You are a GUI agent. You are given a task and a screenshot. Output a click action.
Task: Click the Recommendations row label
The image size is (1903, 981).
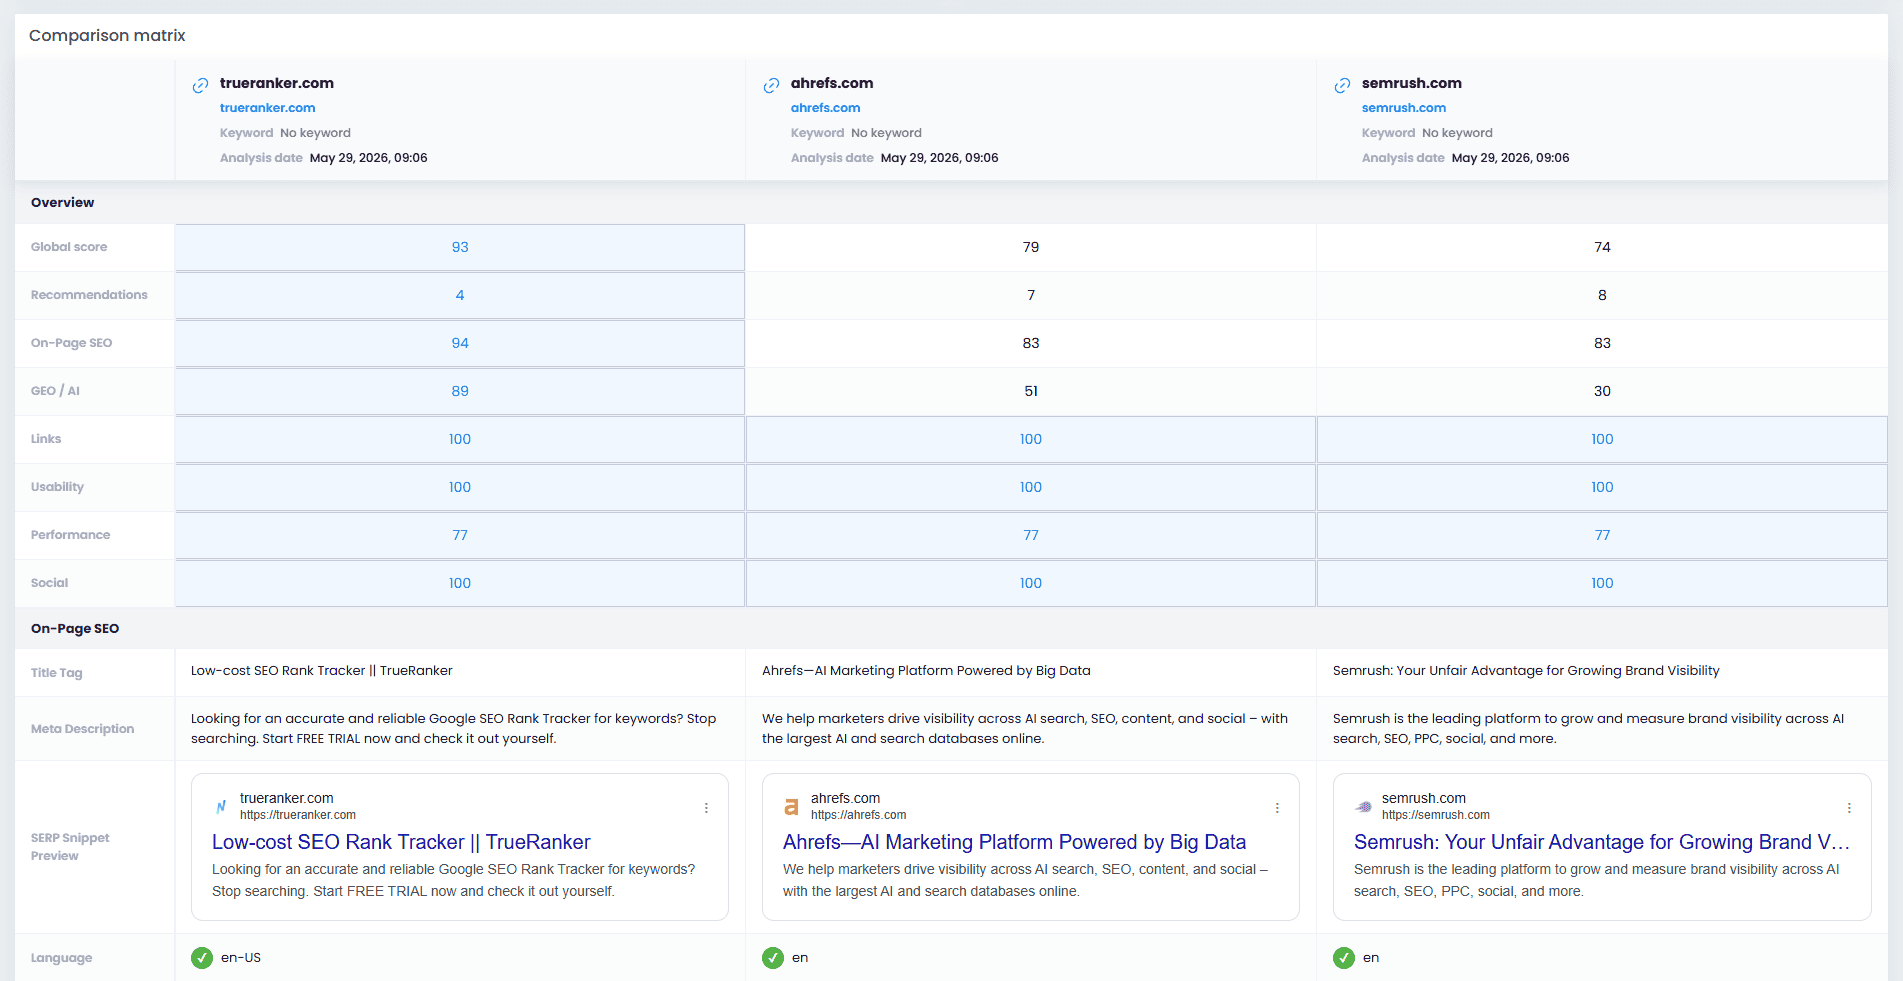pyautogui.click(x=89, y=295)
